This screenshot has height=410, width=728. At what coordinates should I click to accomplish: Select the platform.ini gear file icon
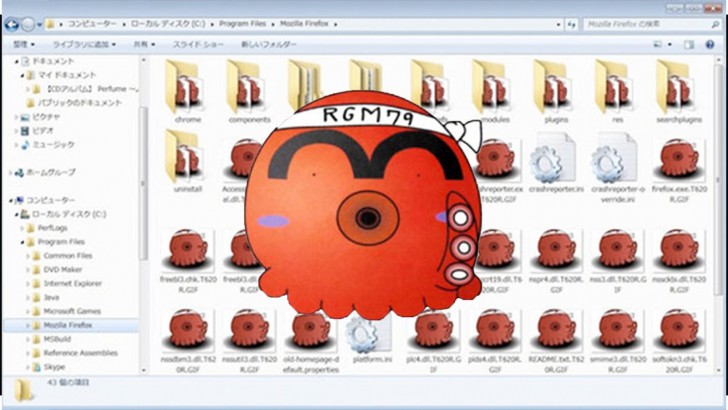coord(368,334)
